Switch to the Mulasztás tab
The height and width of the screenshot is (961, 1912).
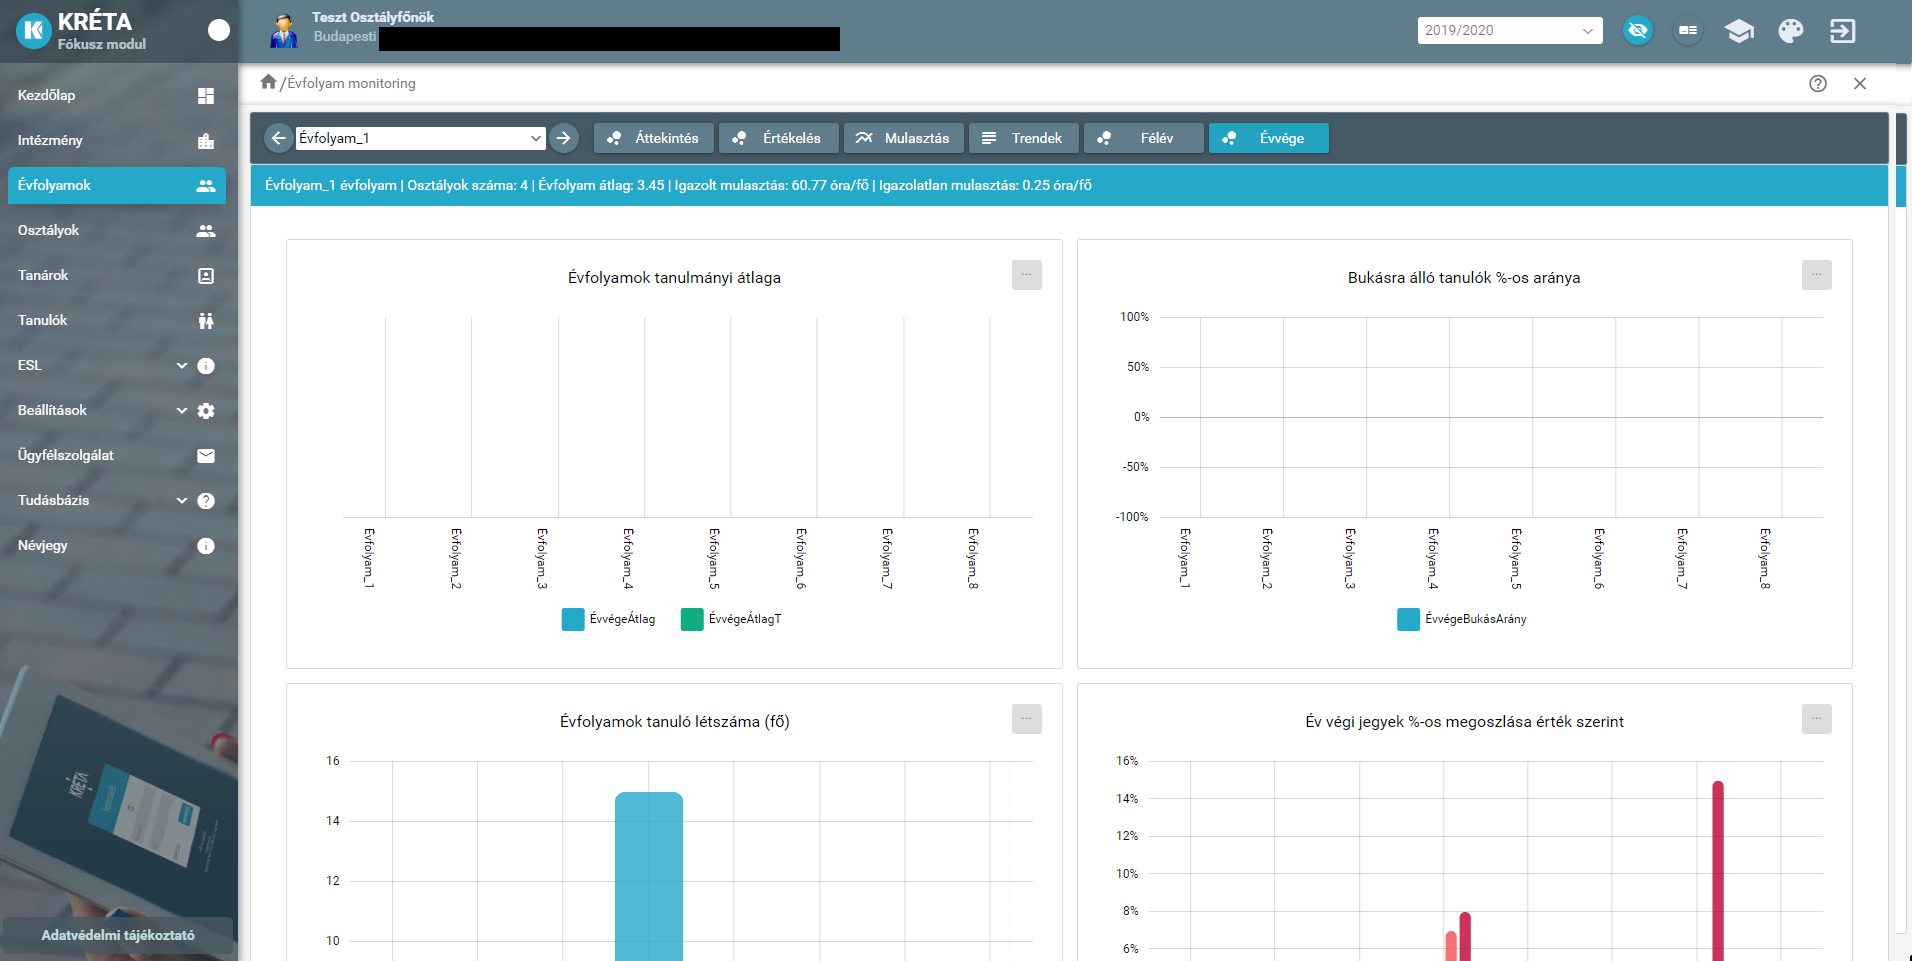click(x=904, y=138)
